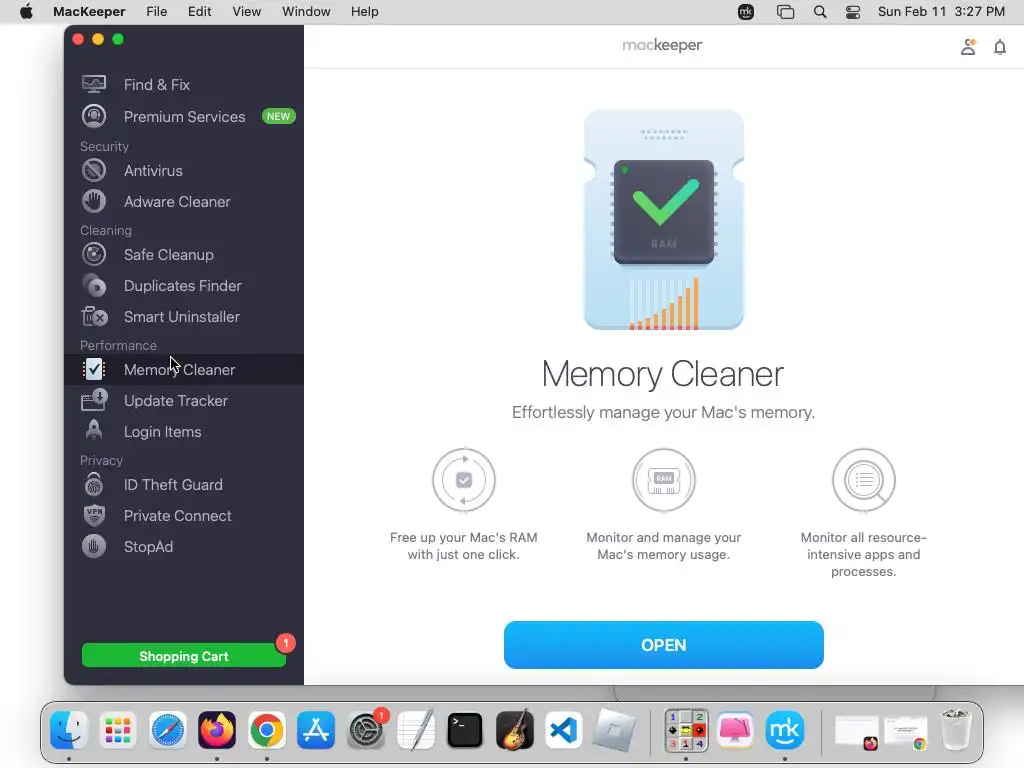This screenshot has width=1024, height=768.
Task: Open Control Center in menu bar
Action: point(853,12)
